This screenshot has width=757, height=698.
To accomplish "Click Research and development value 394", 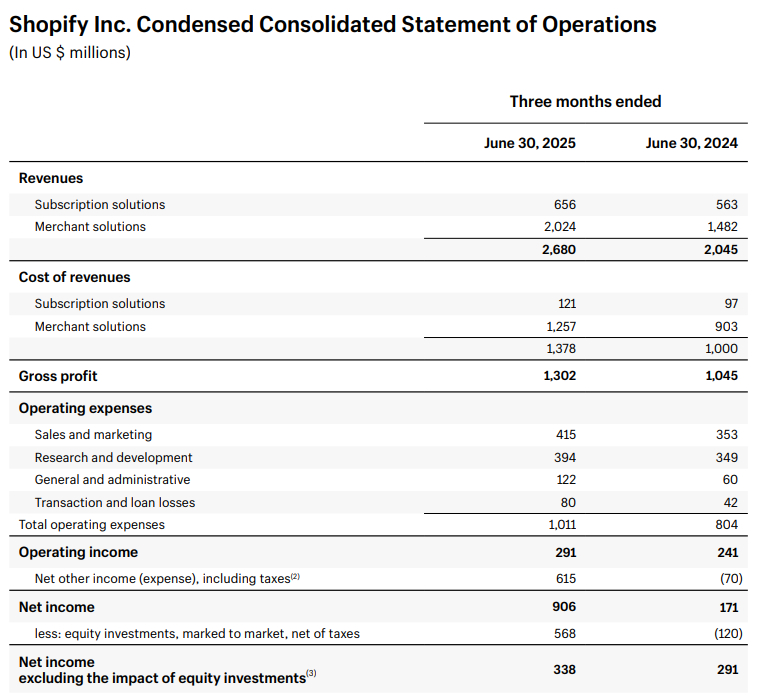I will [565, 458].
